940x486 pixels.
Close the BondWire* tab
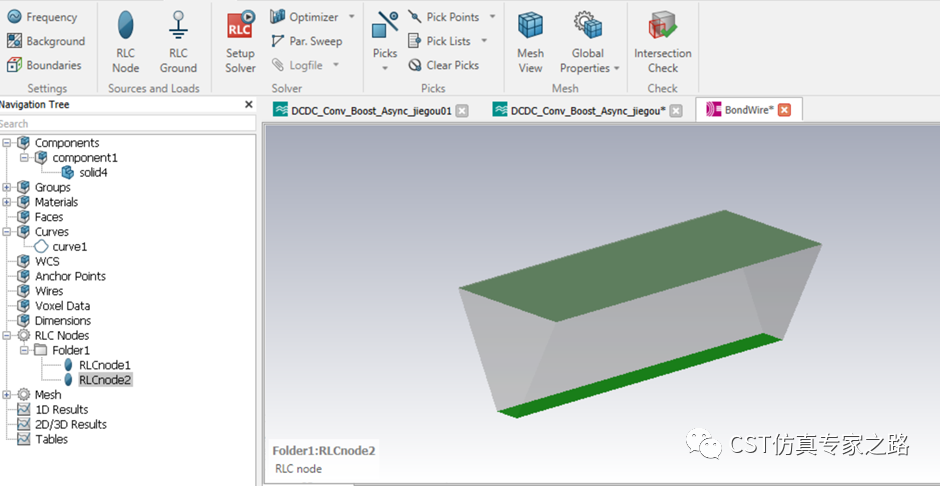pyautogui.click(x=784, y=110)
